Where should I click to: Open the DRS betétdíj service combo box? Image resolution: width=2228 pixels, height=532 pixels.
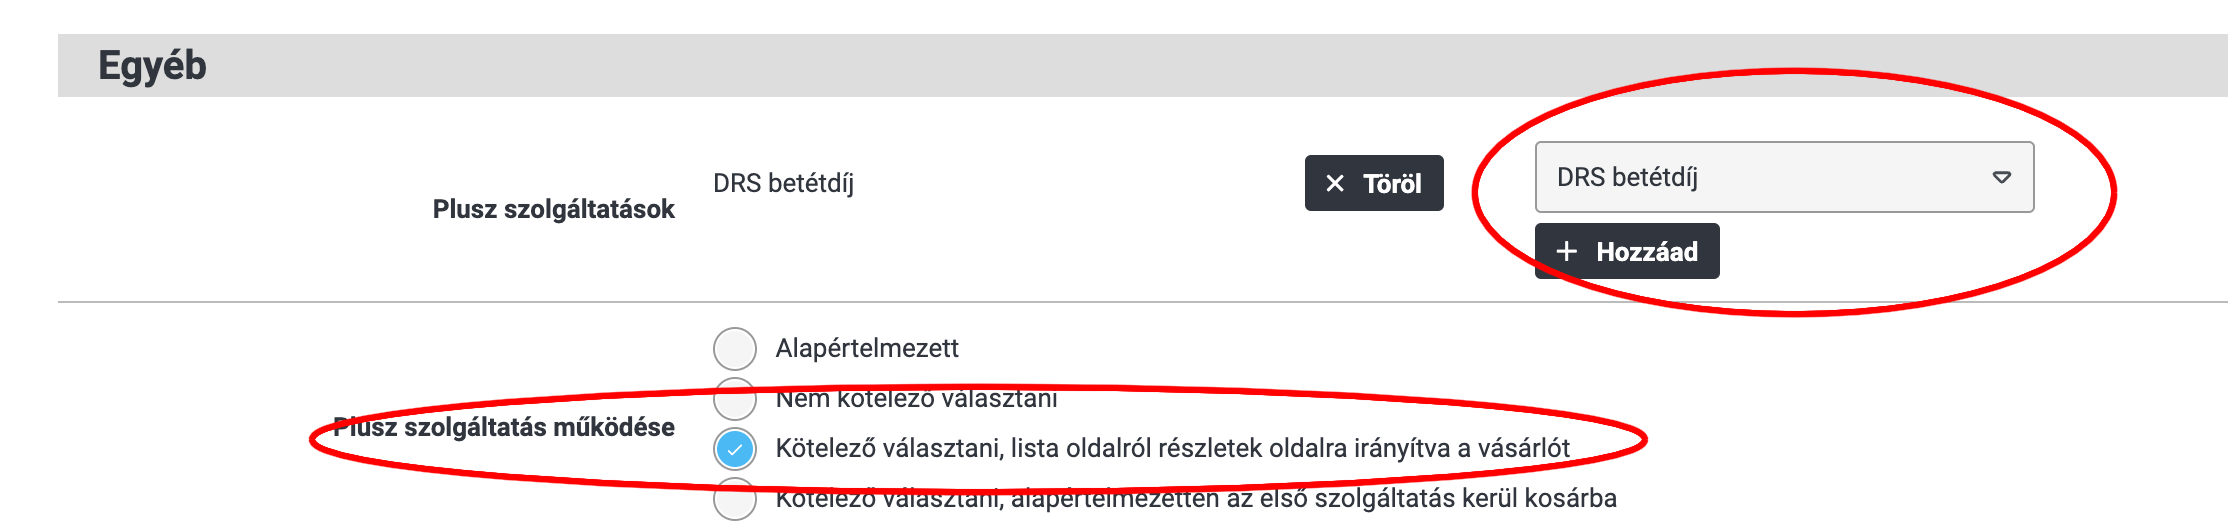pyautogui.click(x=1784, y=177)
